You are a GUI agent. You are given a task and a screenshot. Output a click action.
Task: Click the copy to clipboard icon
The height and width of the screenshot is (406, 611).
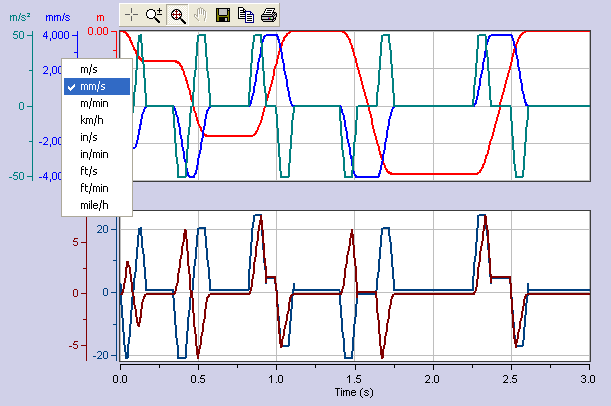246,15
